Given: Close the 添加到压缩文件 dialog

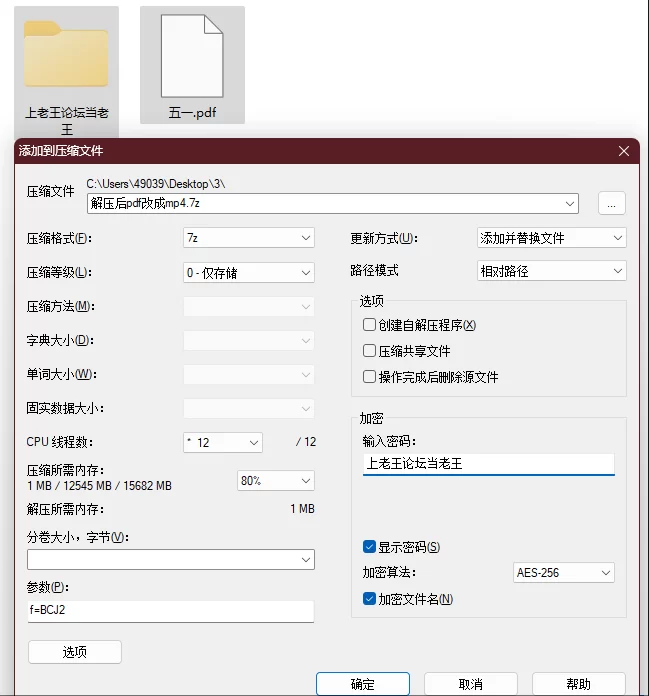Looking at the screenshot, I should click(x=624, y=151).
